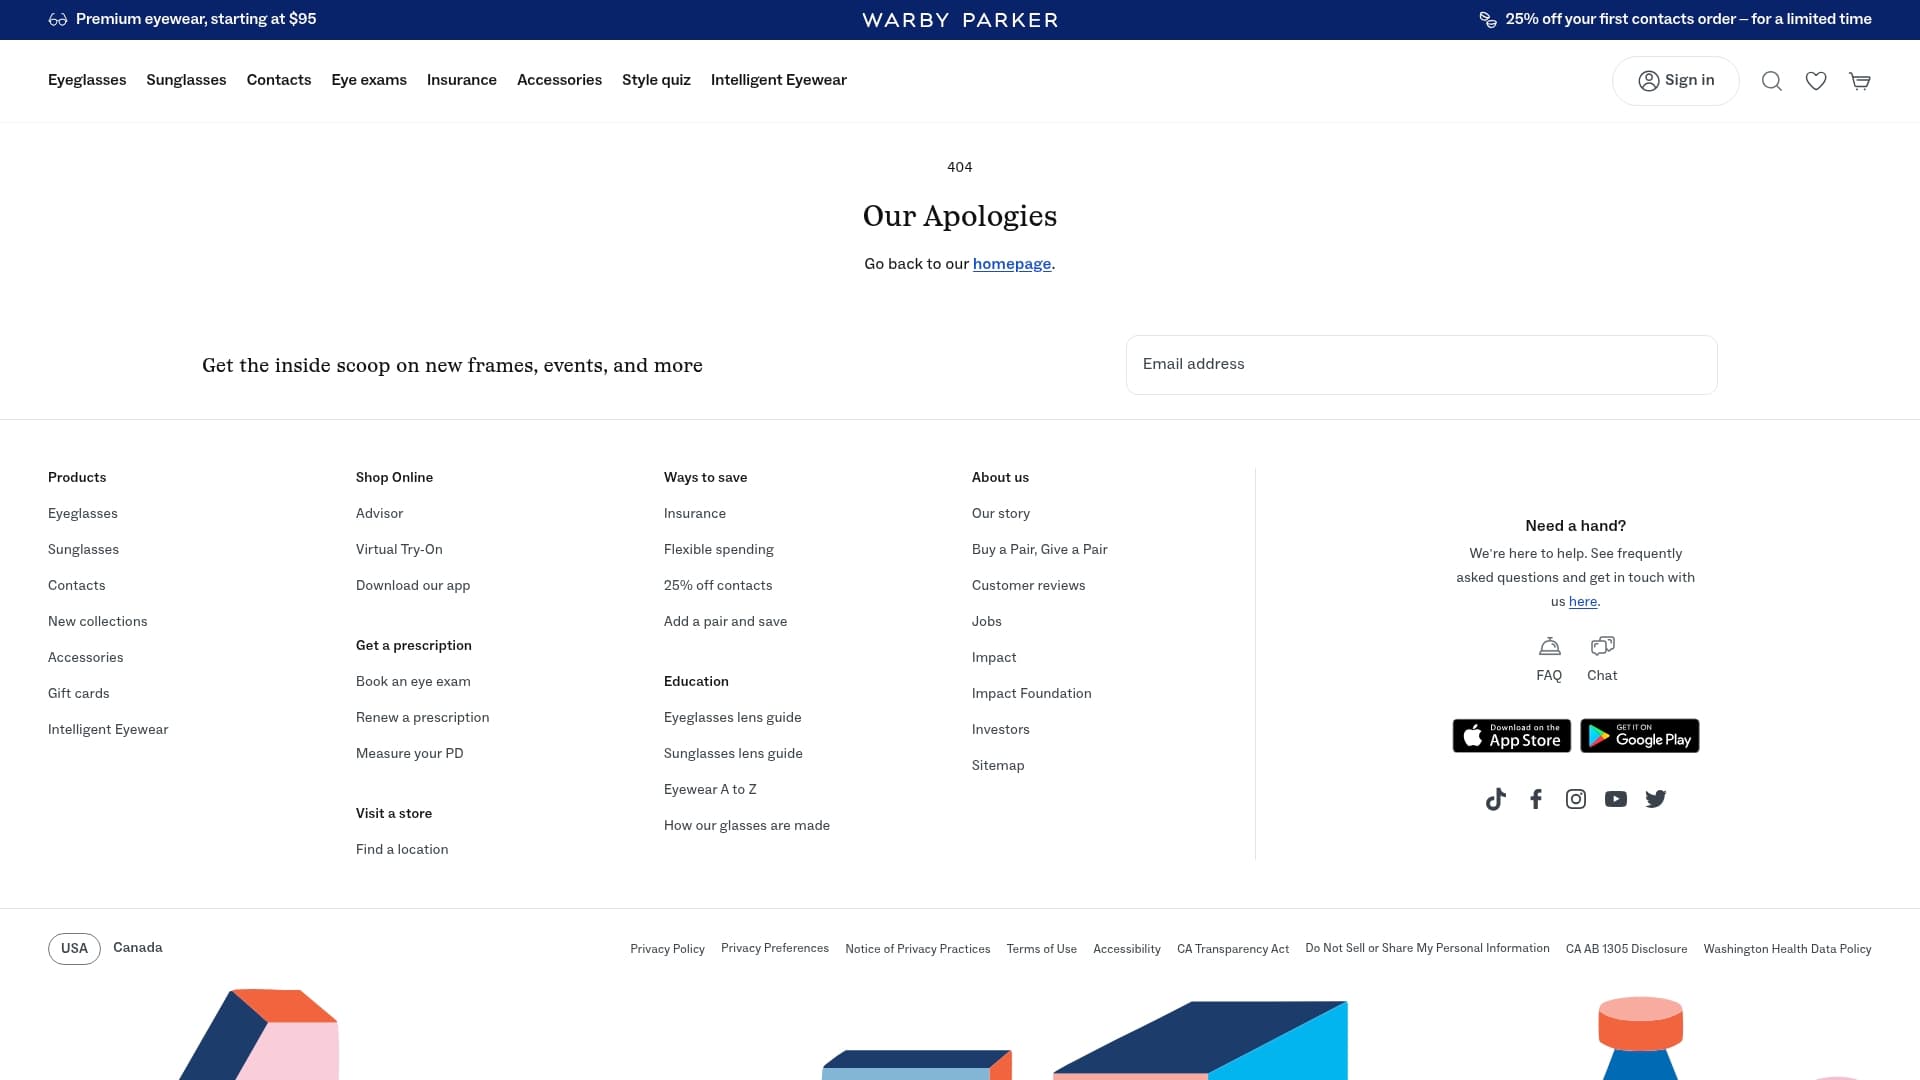Screen dimensions: 1920x1080
Task: Open Intelligent Eyewear in top navigation
Action: 779,80
